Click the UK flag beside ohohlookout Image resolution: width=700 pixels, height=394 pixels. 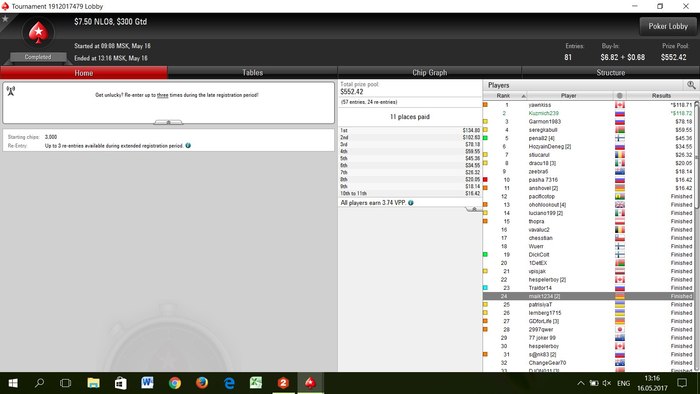[620, 205]
